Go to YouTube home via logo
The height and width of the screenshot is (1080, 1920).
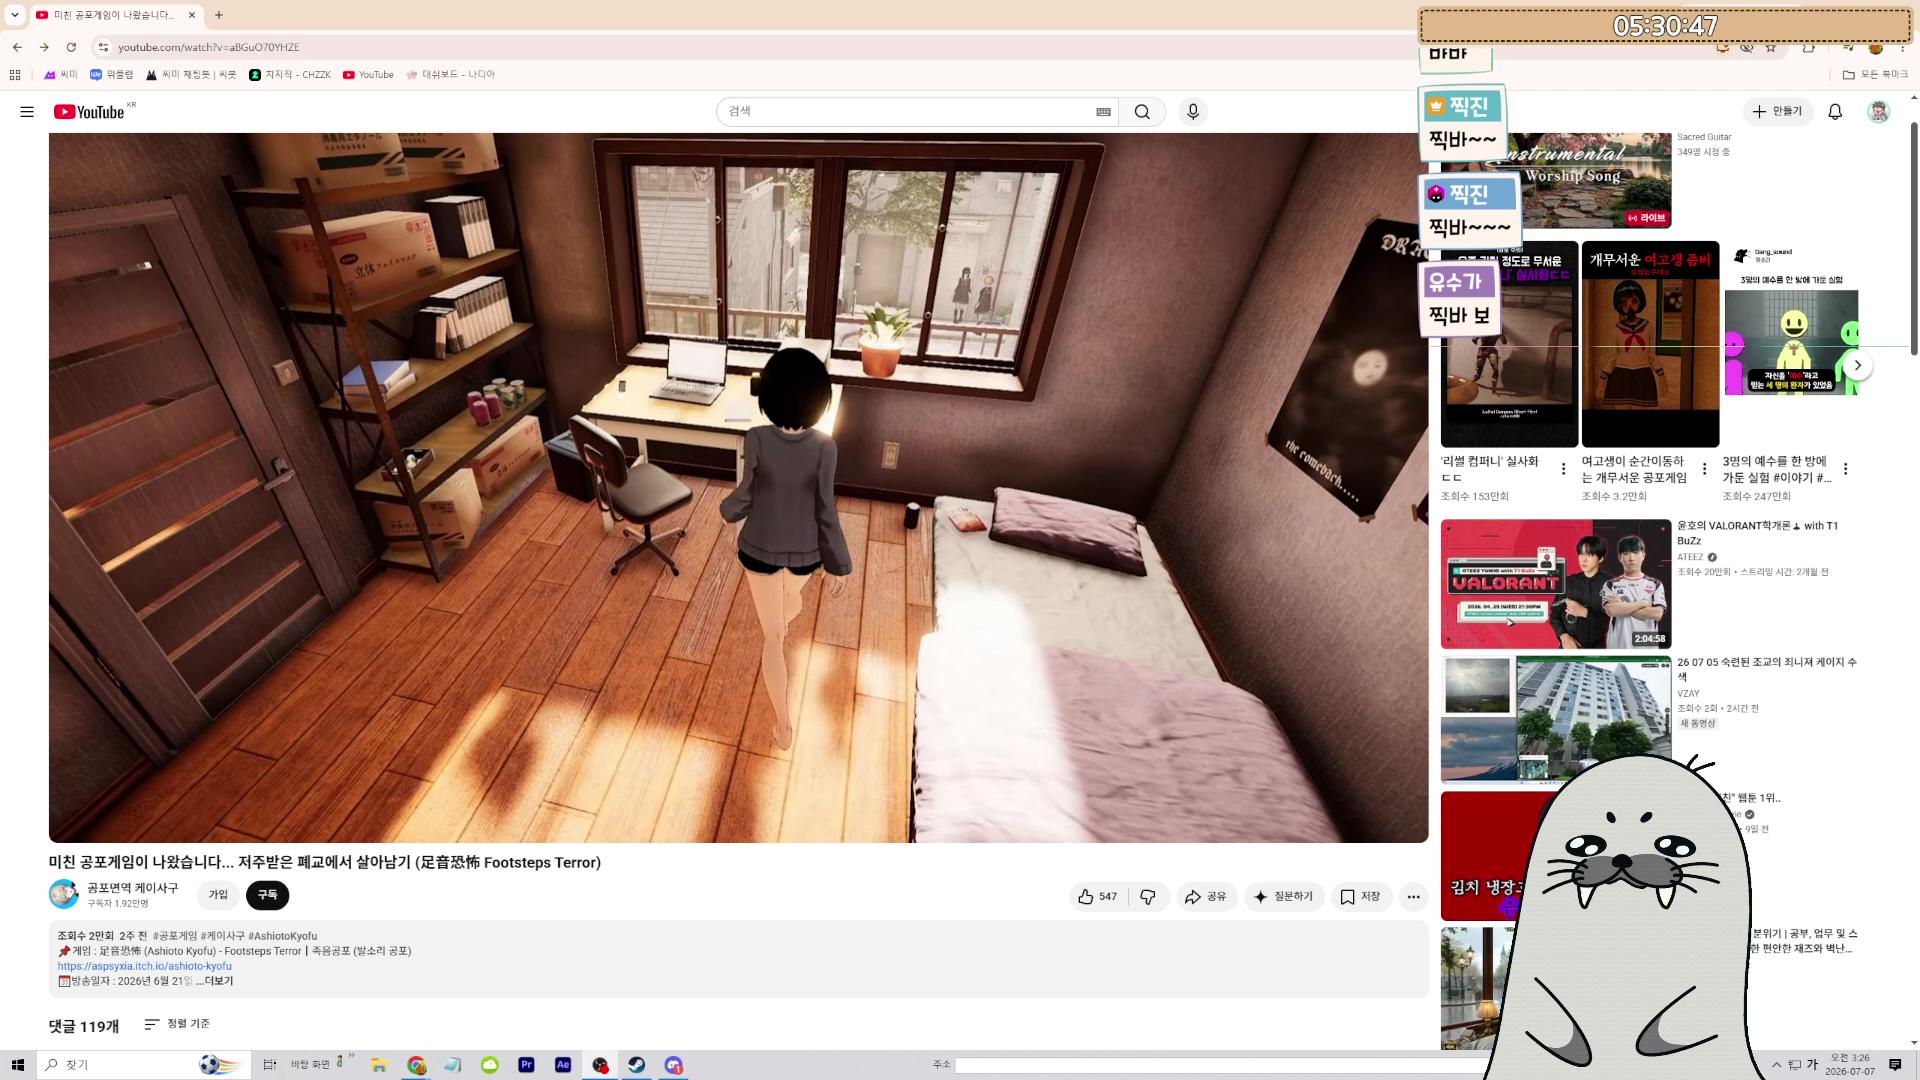pos(89,112)
